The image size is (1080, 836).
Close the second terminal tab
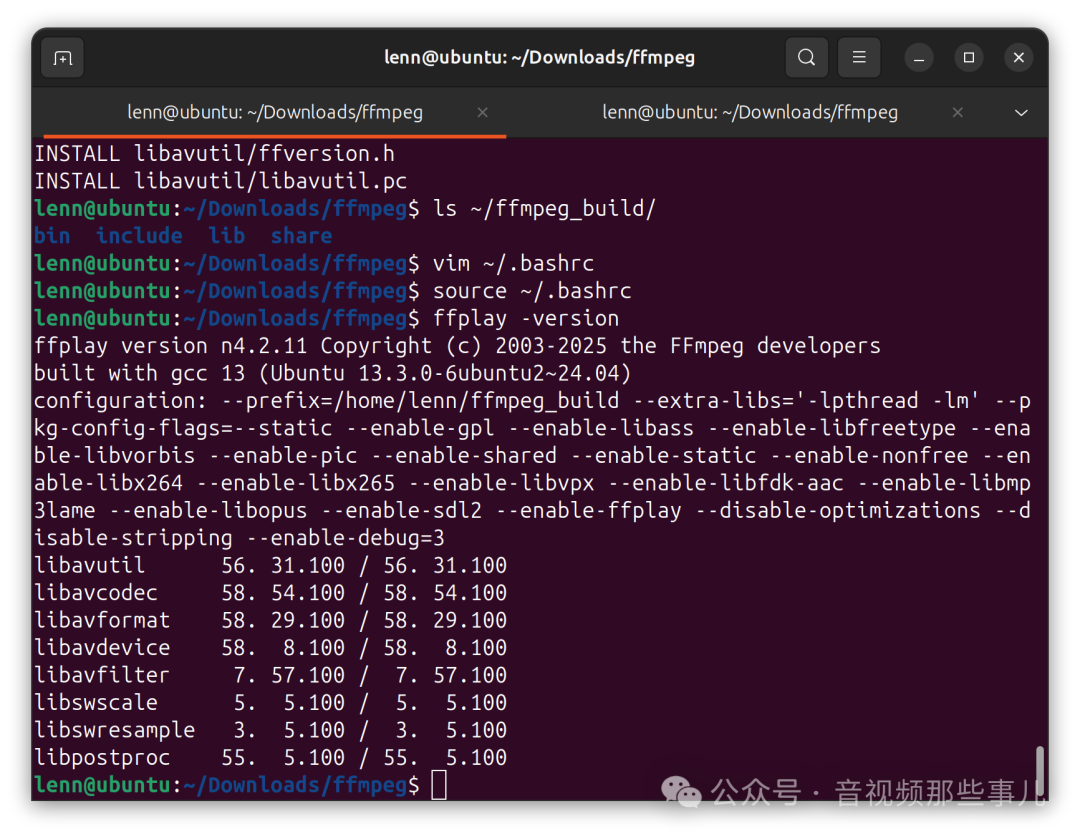click(957, 112)
